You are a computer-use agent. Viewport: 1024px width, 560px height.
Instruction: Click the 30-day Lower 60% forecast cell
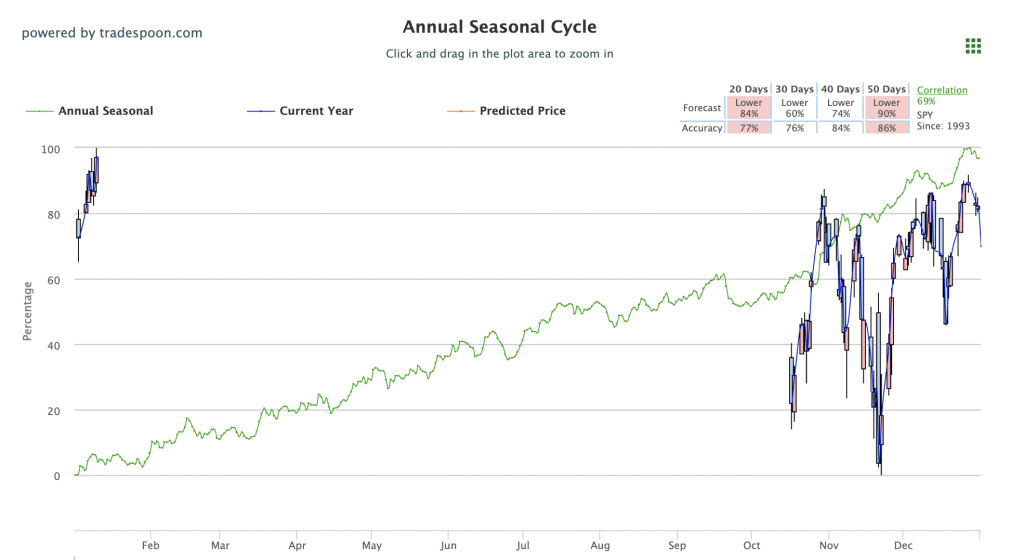[x=795, y=108]
